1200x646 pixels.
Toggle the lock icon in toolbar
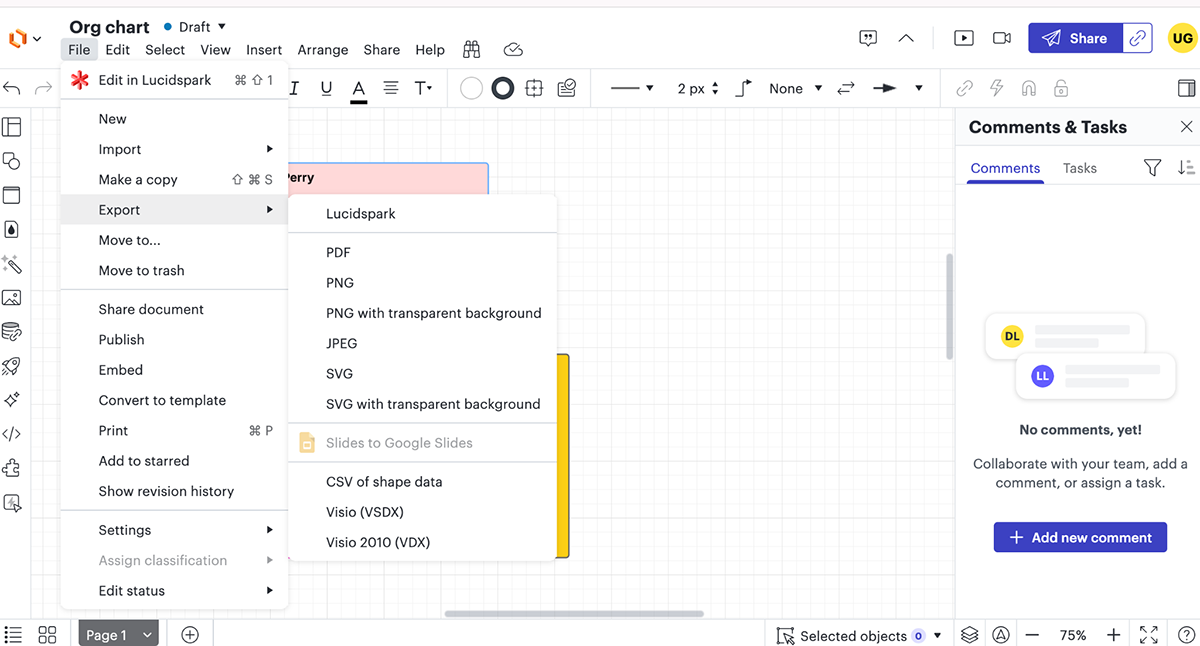click(1061, 89)
